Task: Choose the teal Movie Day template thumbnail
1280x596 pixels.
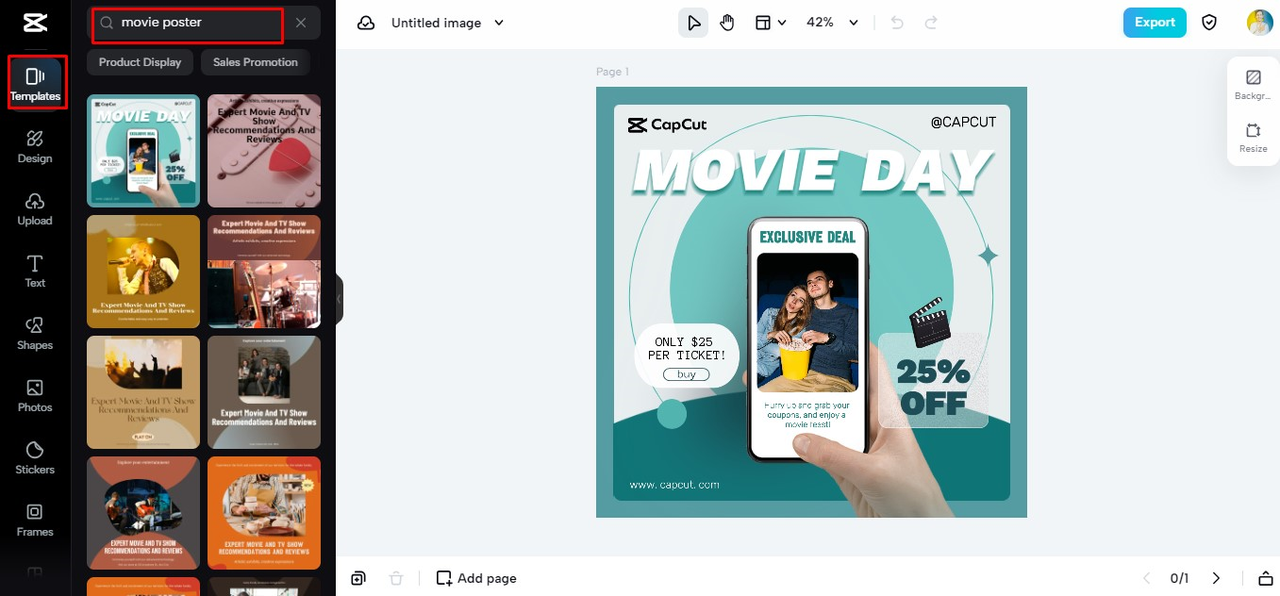Action: [143, 151]
